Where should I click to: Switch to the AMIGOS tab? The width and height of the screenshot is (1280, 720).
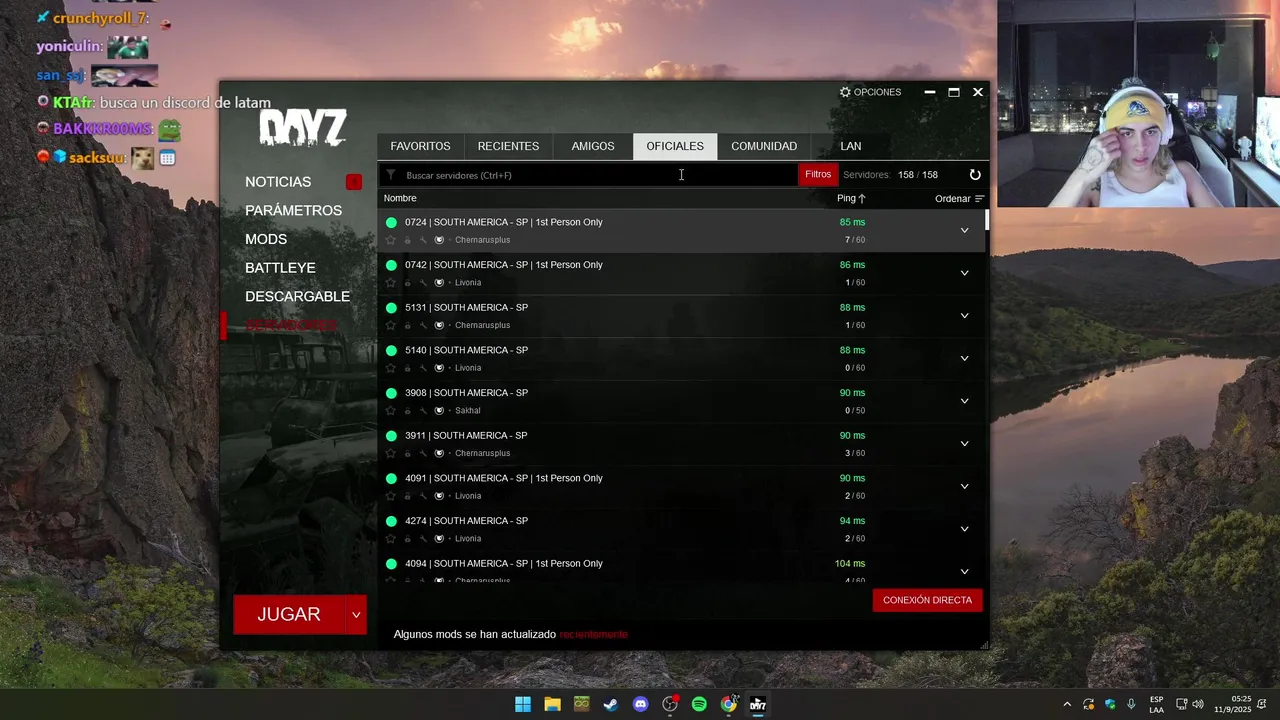tap(593, 146)
